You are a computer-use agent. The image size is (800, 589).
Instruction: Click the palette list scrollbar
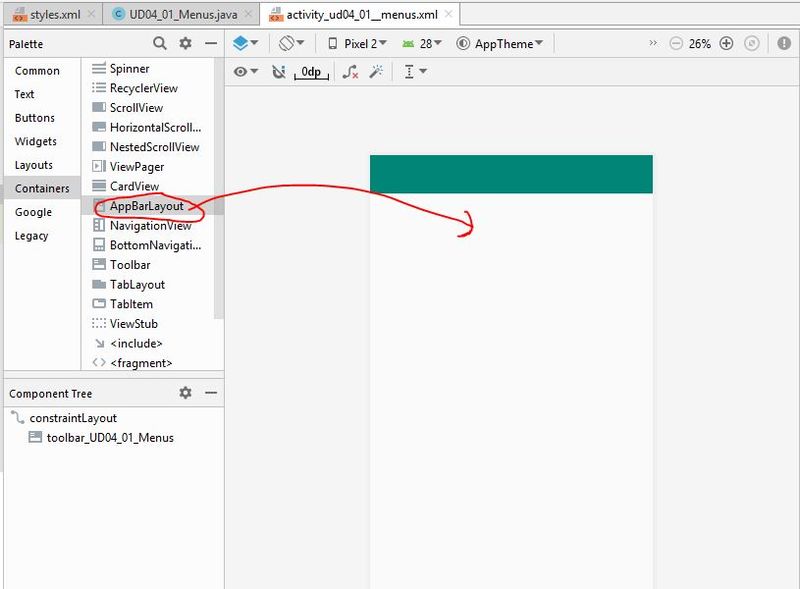219,188
